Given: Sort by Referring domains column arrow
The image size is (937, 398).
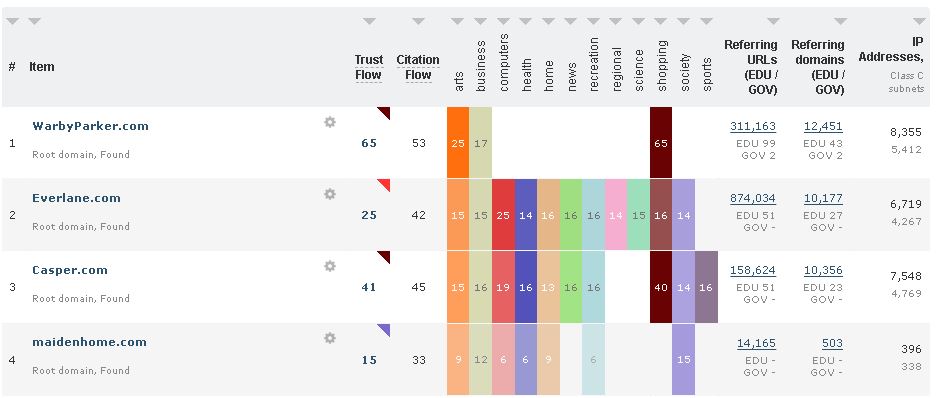Looking at the screenshot, I should pos(840,22).
